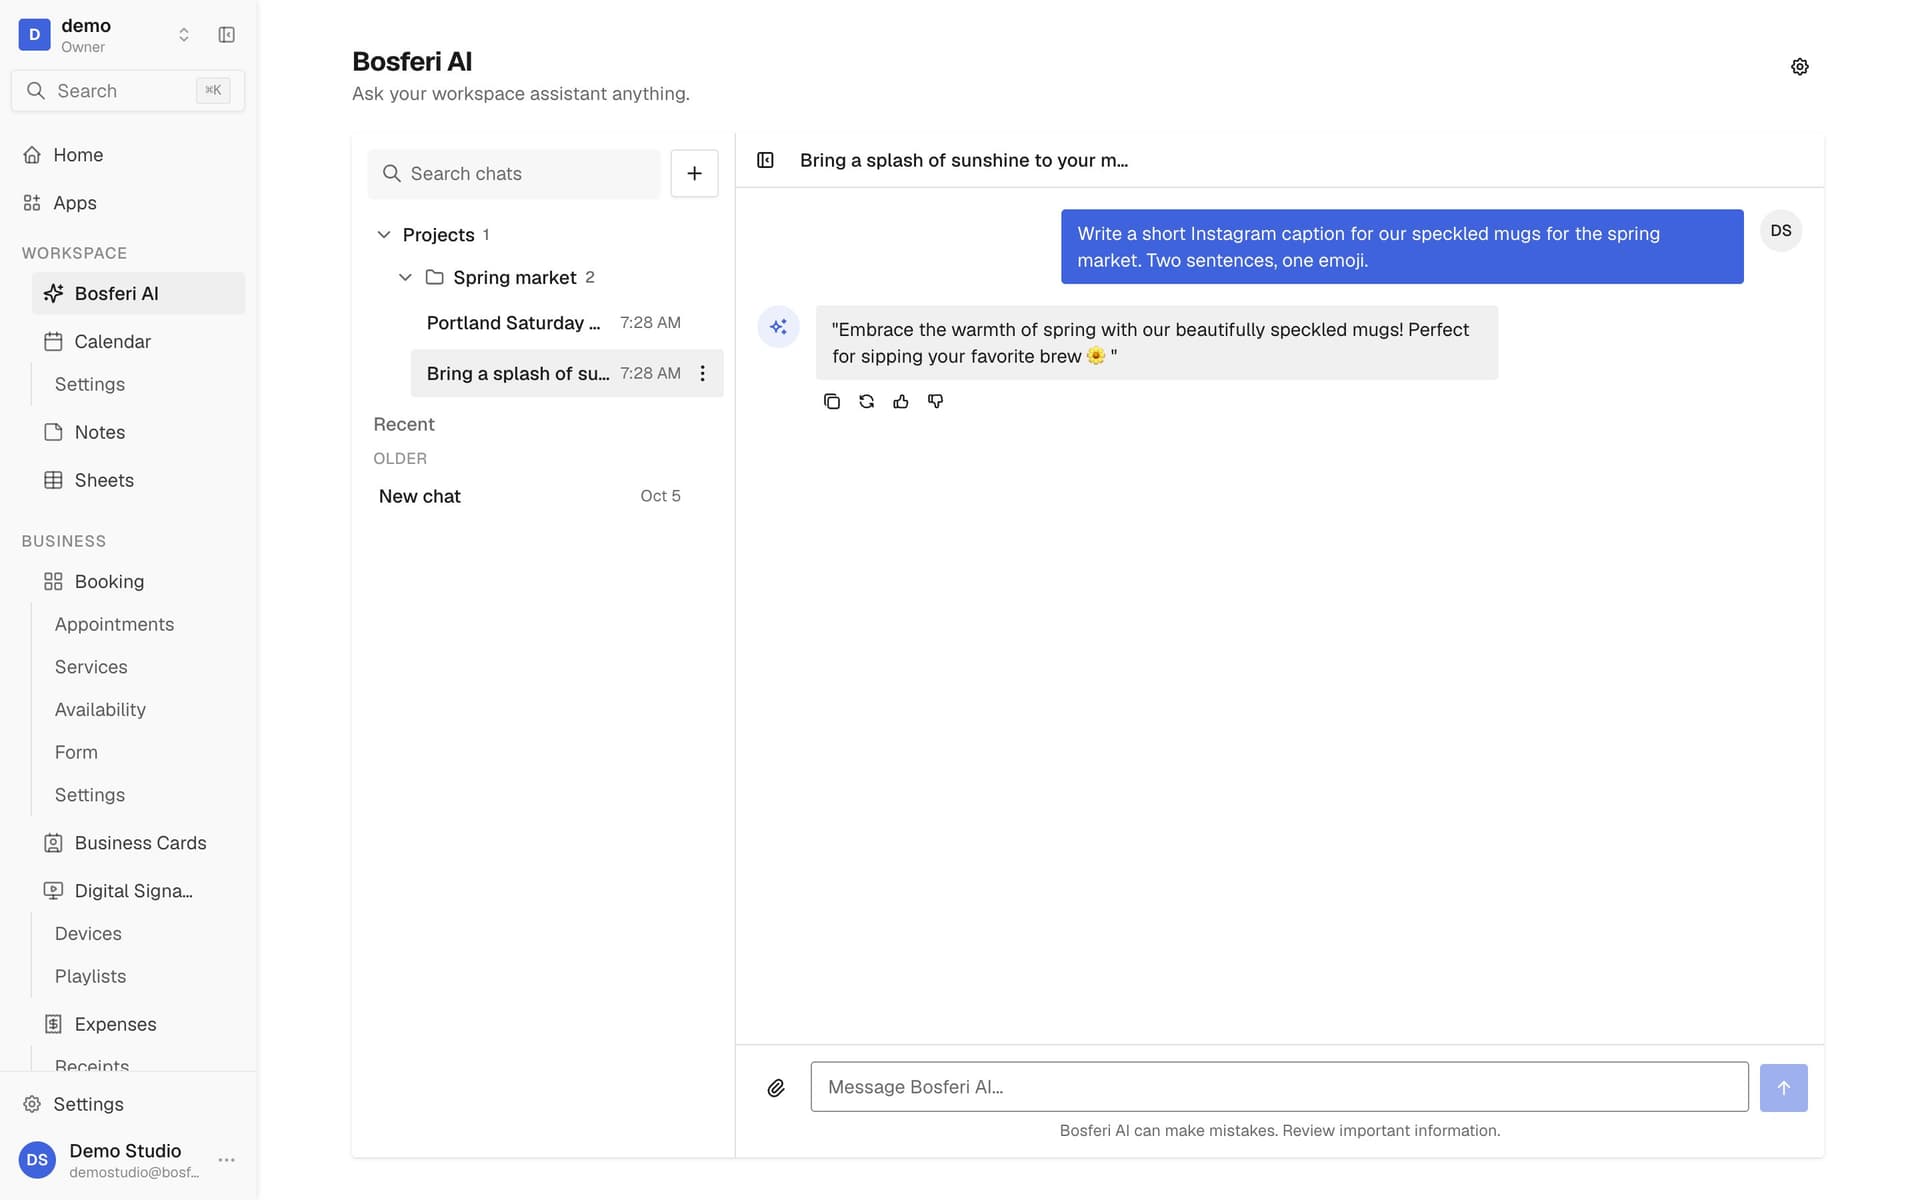Screen dimensions: 1920x1200
Task: Open Playlists under Digital Signage
Action: (x=90, y=976)
